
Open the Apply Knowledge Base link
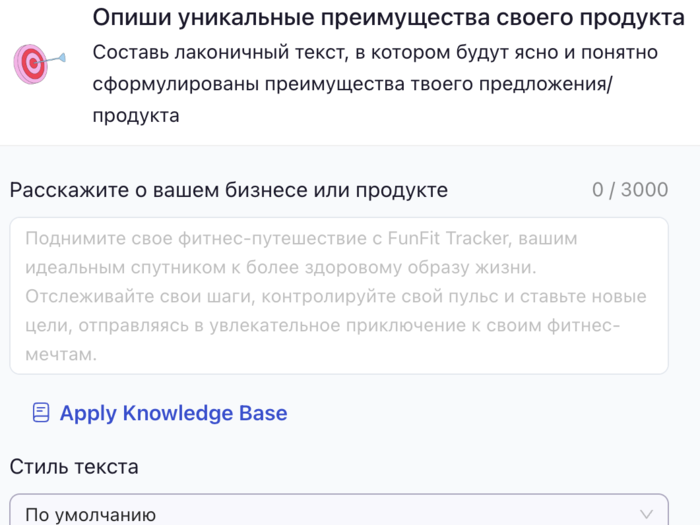pos(173,413)
